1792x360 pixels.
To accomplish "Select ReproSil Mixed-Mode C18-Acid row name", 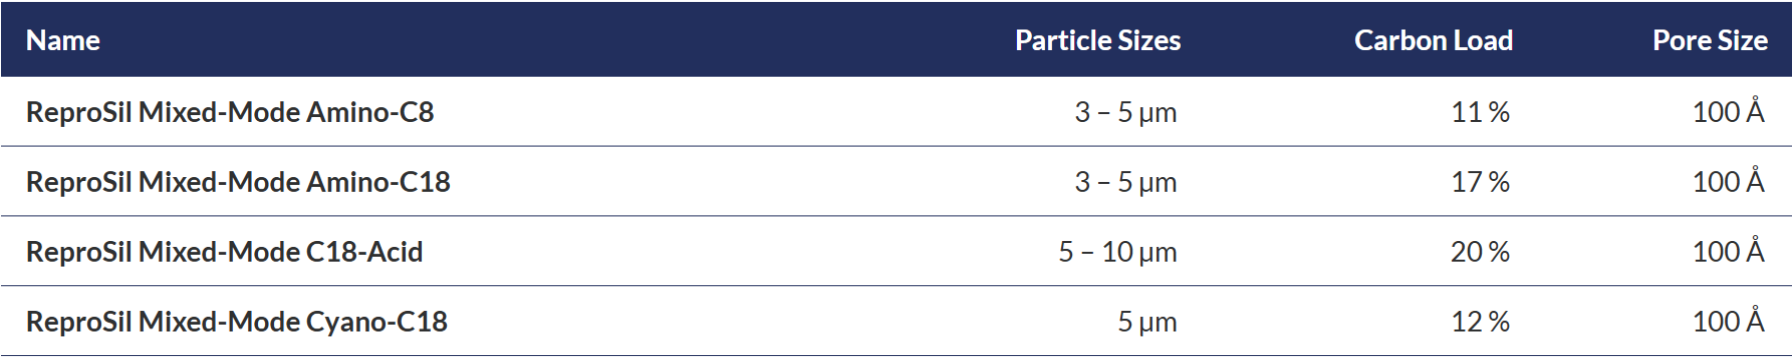I will [224, 252].
